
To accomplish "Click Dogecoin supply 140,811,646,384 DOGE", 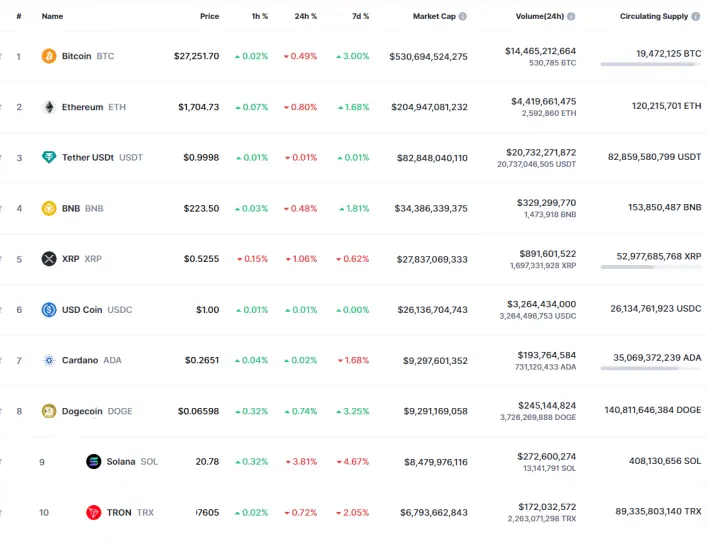I will click(x=653, y=410).
